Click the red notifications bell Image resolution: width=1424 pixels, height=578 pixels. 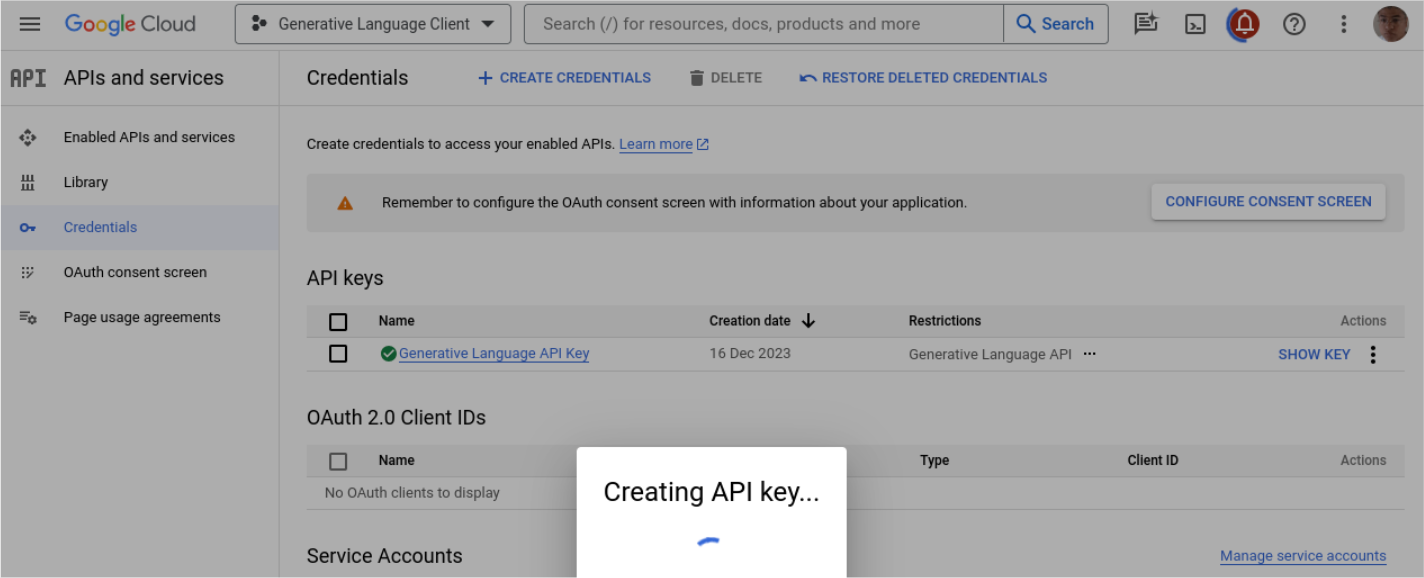click(1244, 24)
